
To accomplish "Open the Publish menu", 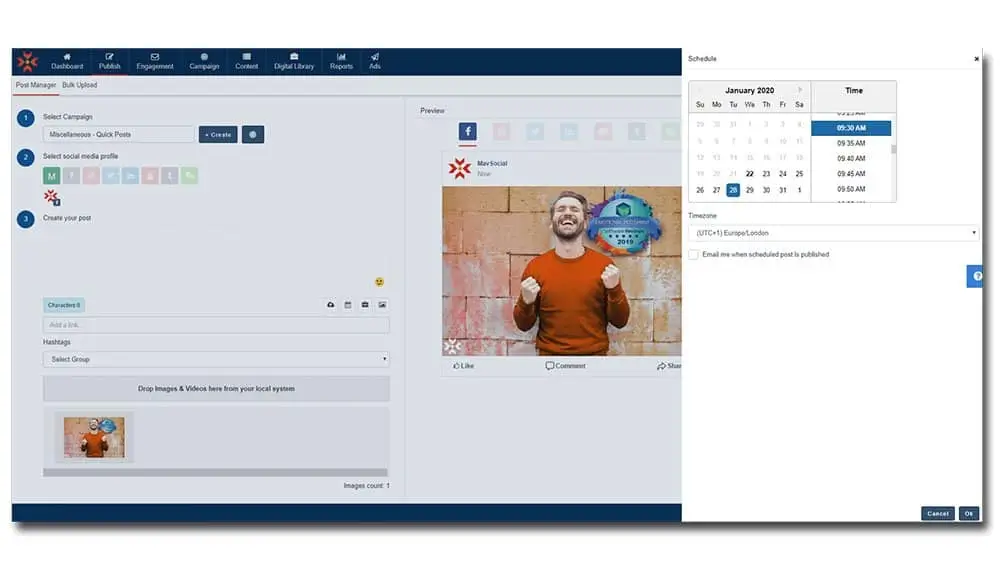I will pyautogui.click(x=109, y=62).
